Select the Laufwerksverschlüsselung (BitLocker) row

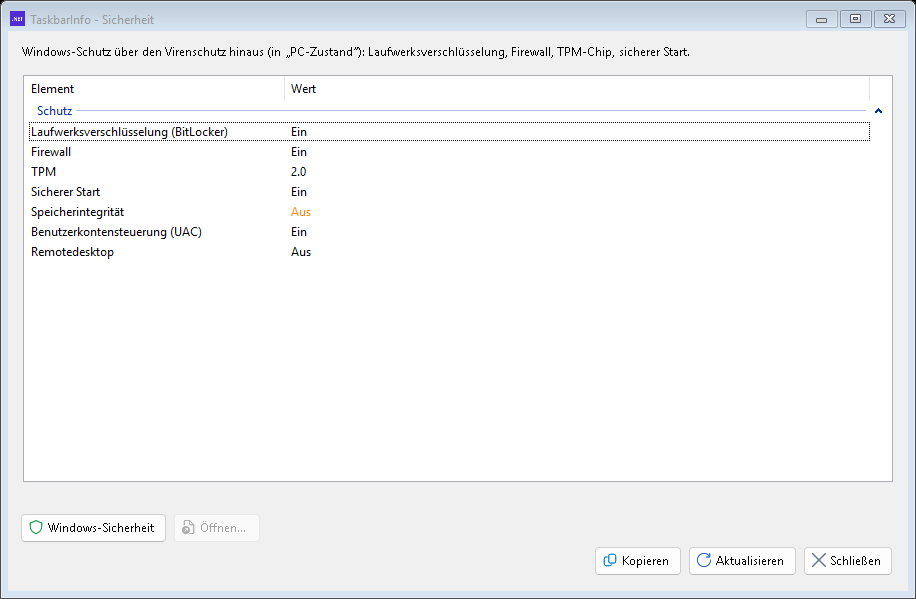[x=449, y=132]
